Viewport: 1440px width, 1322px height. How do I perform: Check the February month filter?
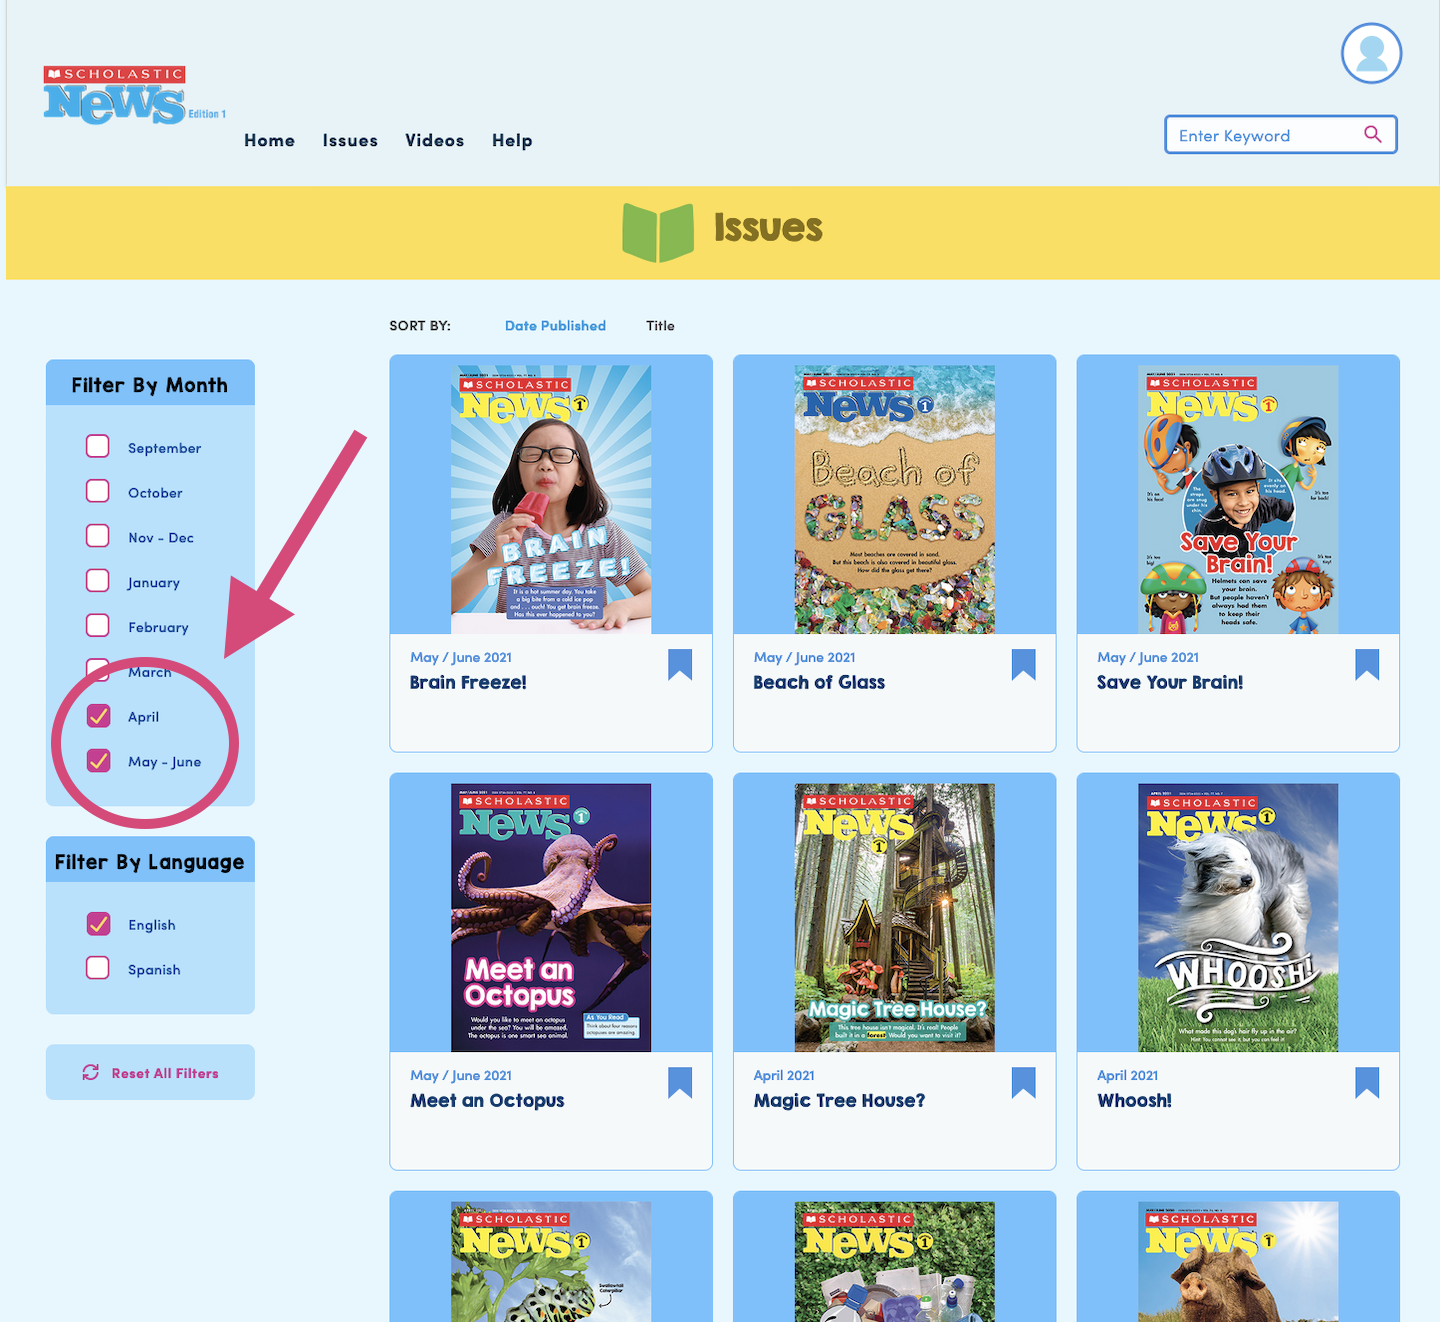pos(98,626)
